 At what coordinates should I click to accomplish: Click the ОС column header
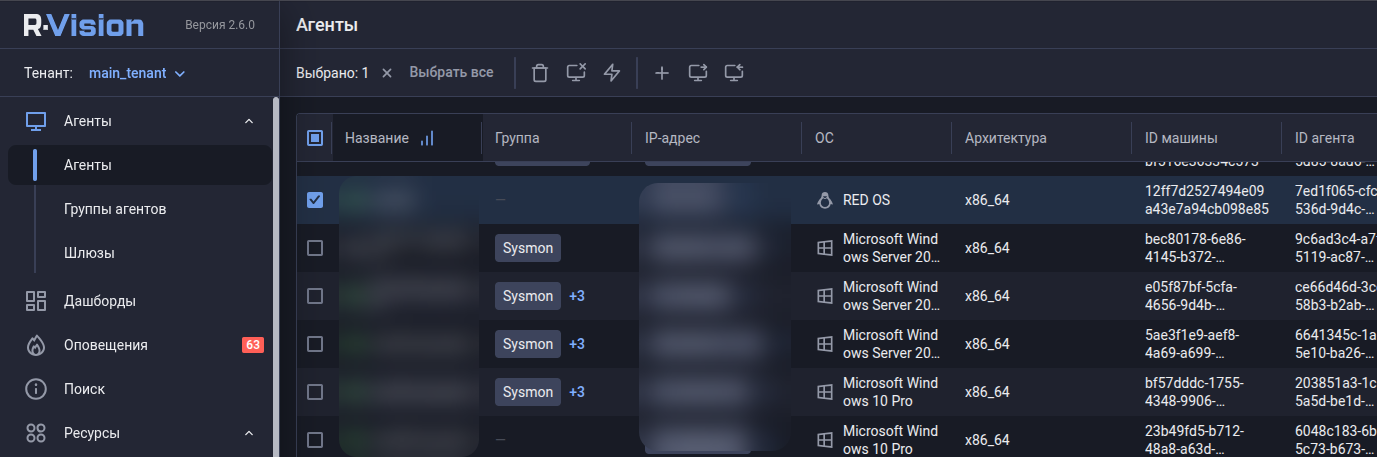[824, 138]
